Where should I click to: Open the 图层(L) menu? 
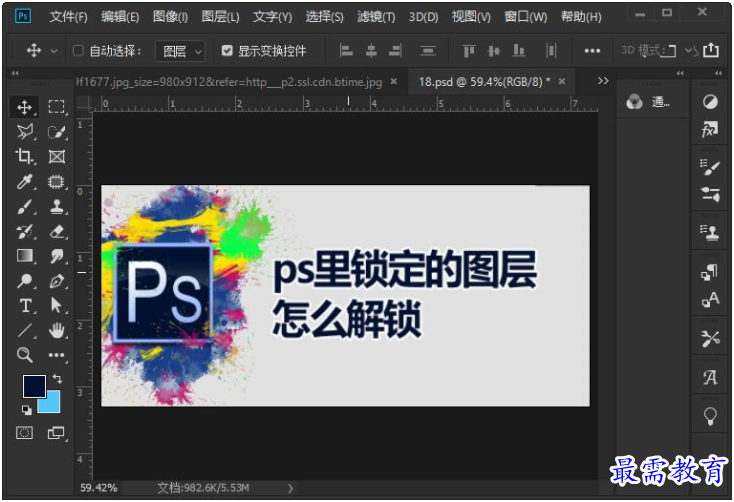coord(220,17)
